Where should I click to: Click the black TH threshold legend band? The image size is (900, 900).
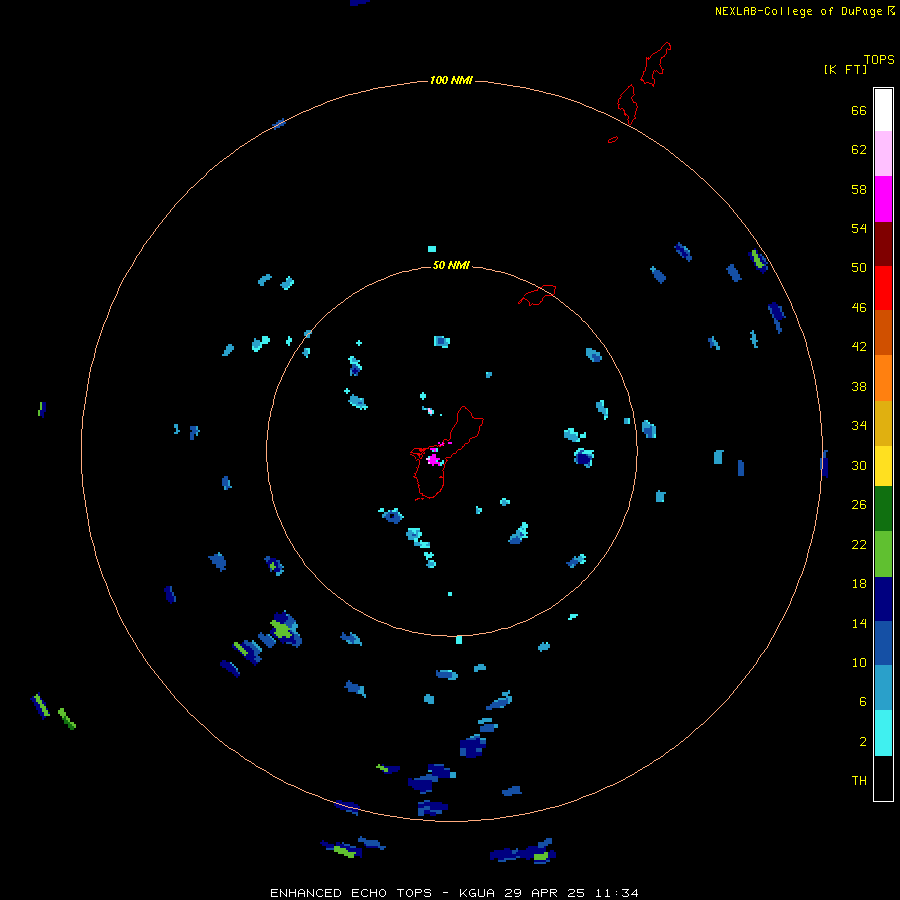(x=883, y=778)
